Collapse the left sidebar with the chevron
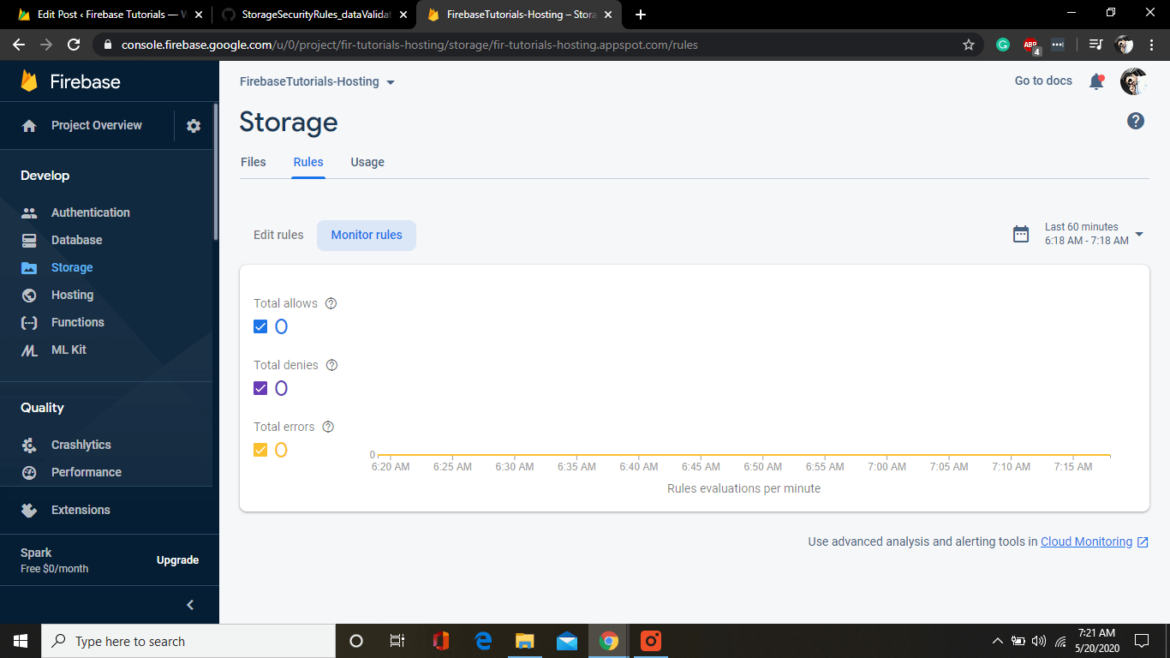Viewport: 1170px width, 658px height. pos(188,604)
